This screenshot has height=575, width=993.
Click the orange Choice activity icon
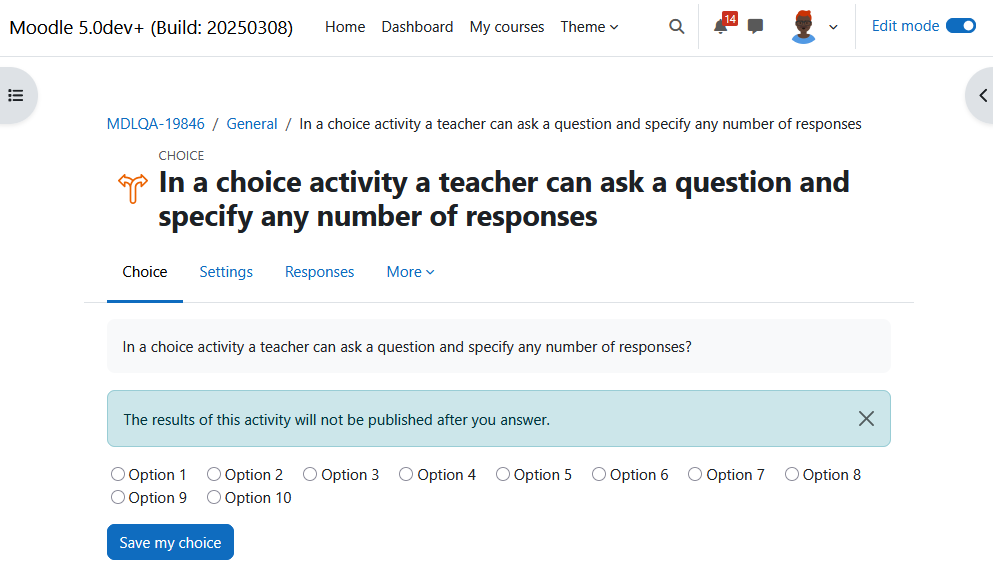pos(133,189)
